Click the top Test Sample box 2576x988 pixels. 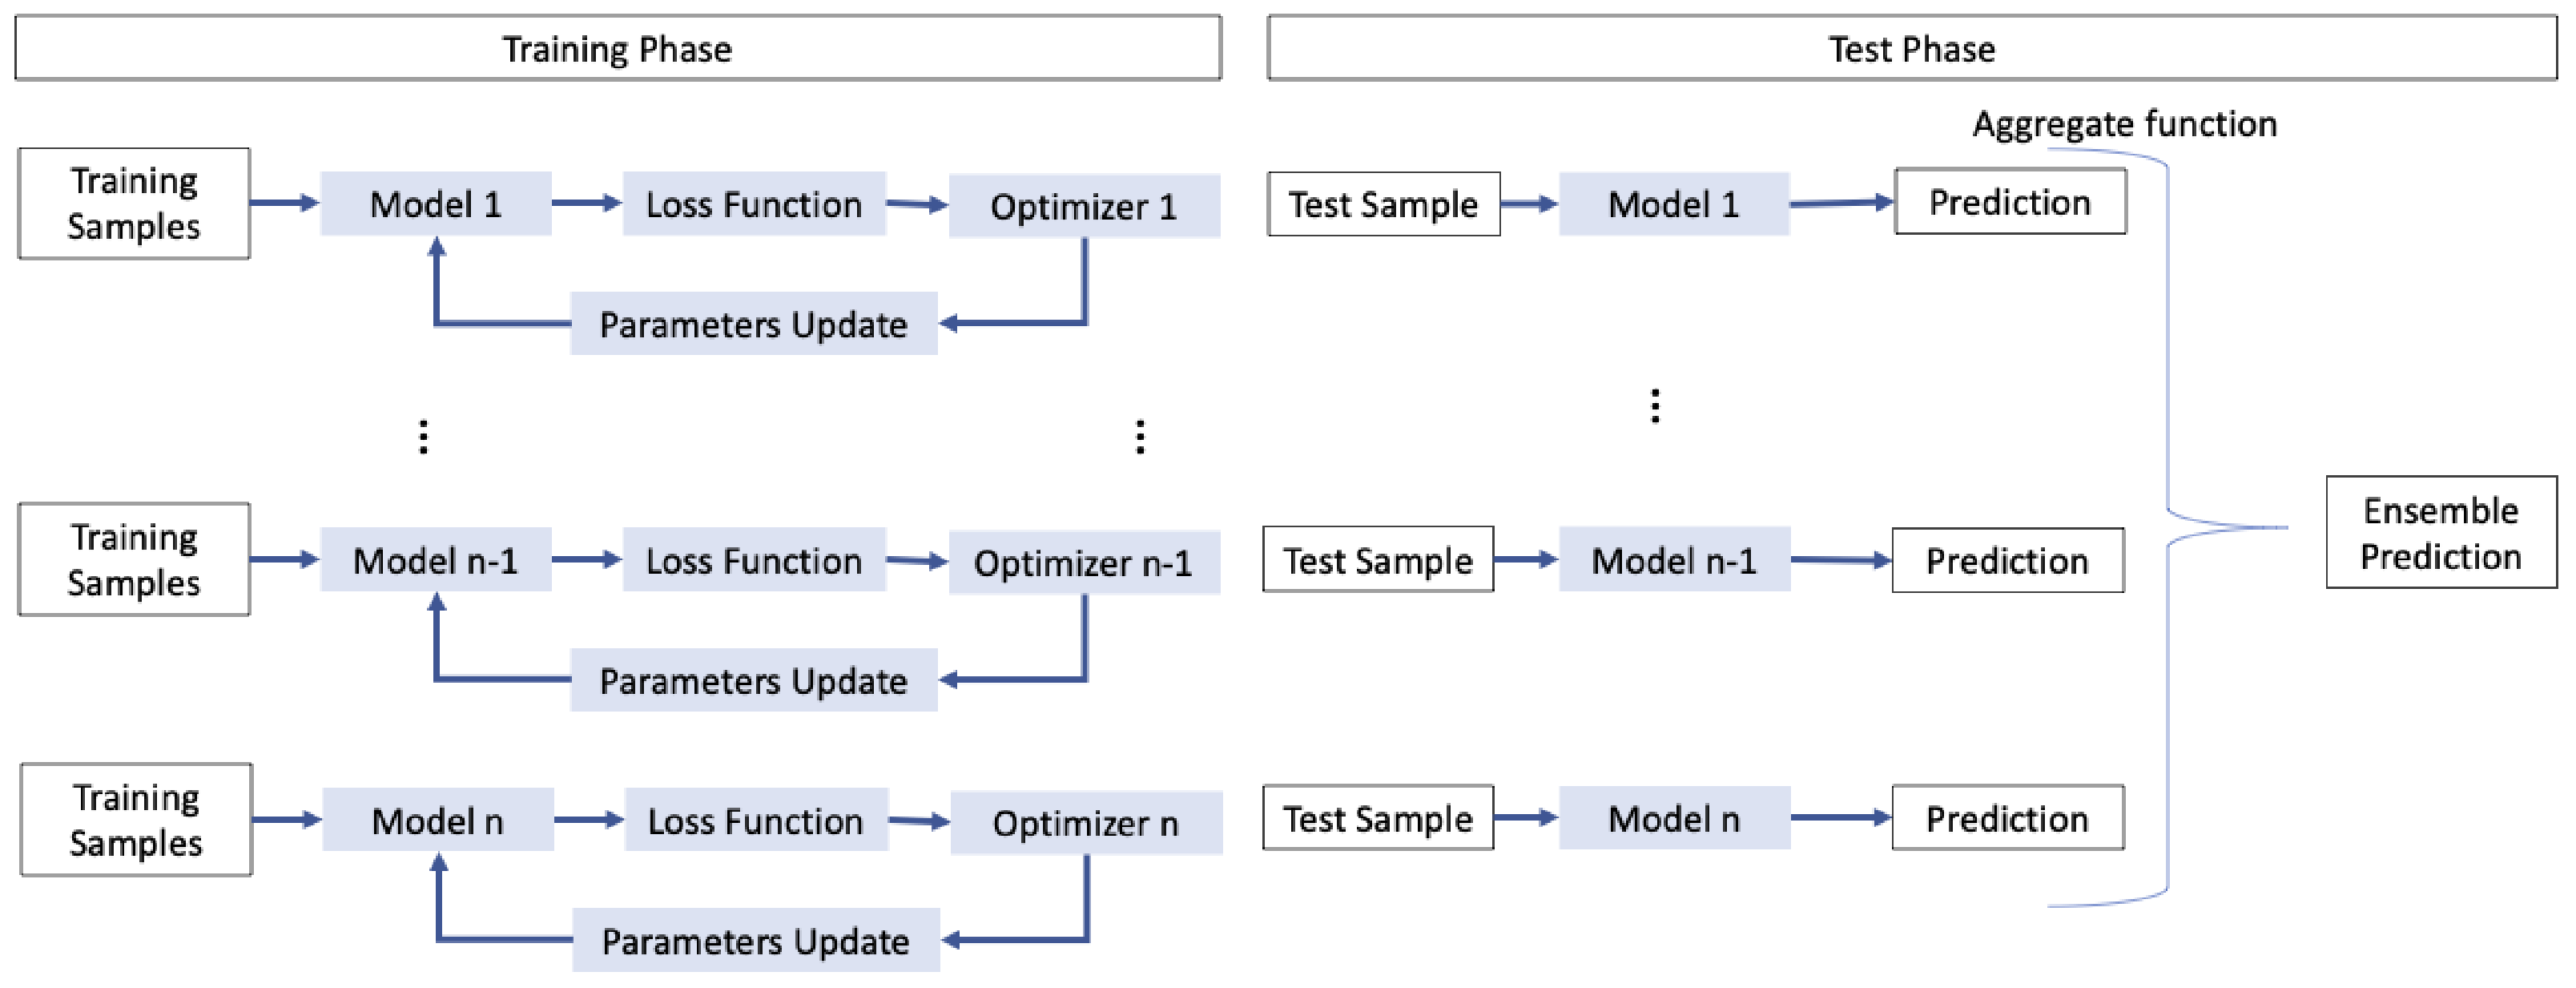[x=1383, y=204]
